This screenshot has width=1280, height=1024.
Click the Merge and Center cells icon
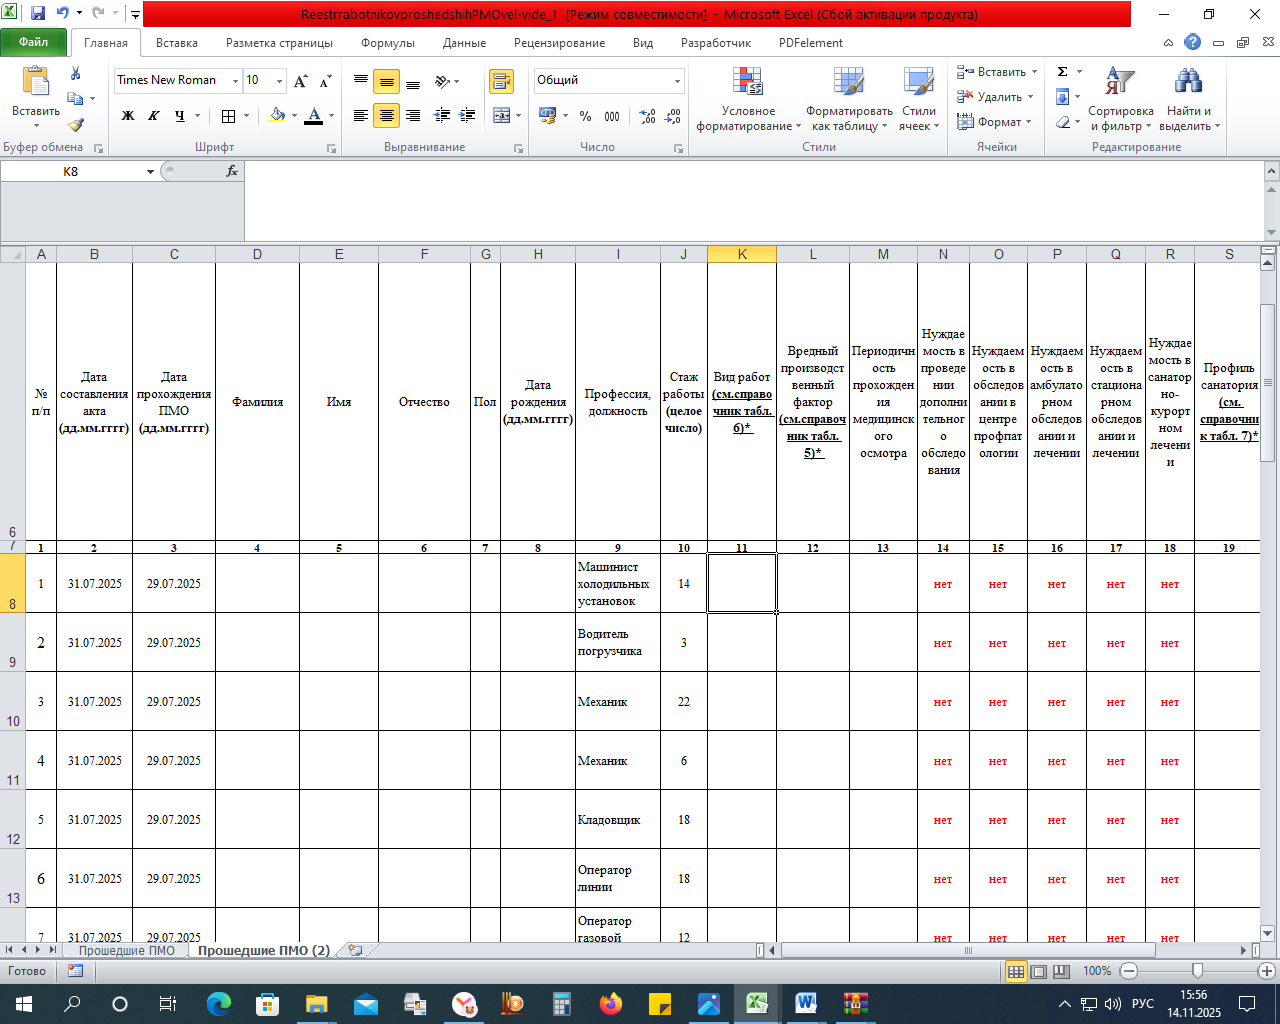pos(502,116)
